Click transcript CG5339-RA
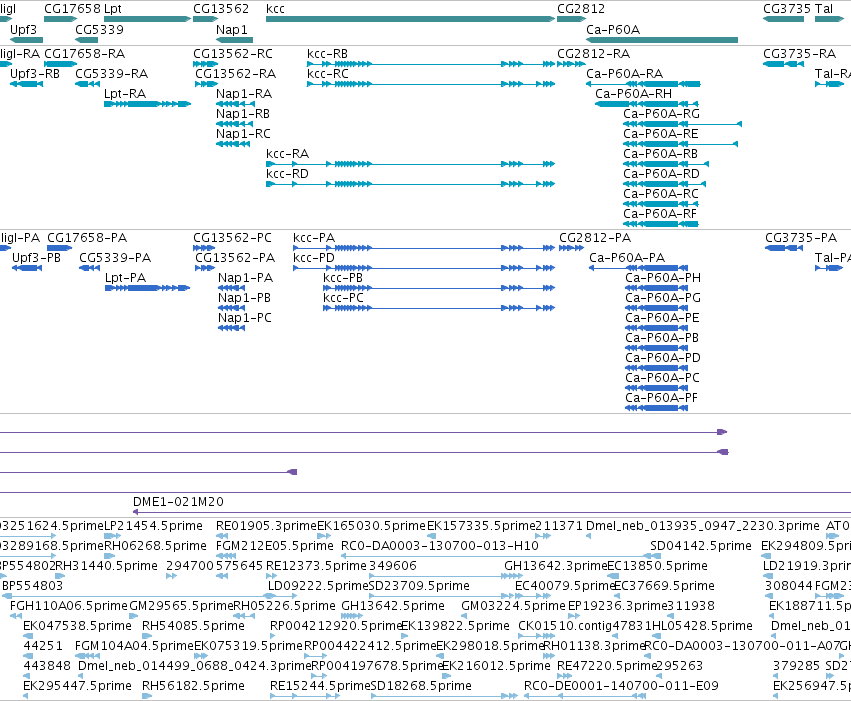Screen dimensions: 851x701 (x=111, y=74)
